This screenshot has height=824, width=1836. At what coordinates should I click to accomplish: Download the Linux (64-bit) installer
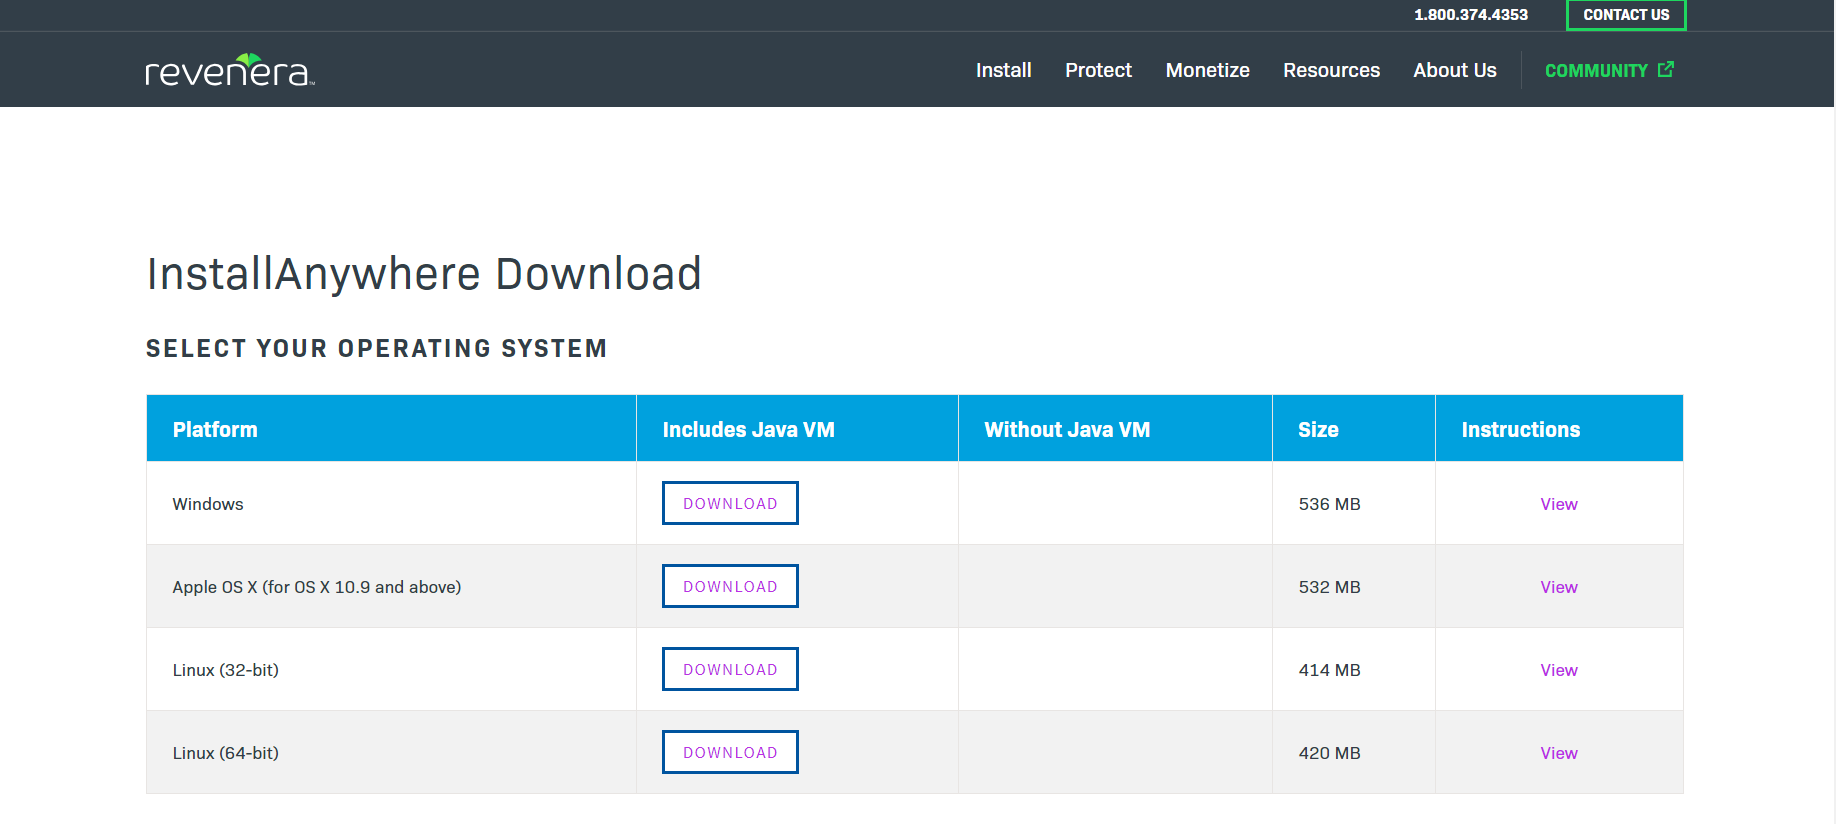(730, 752)
